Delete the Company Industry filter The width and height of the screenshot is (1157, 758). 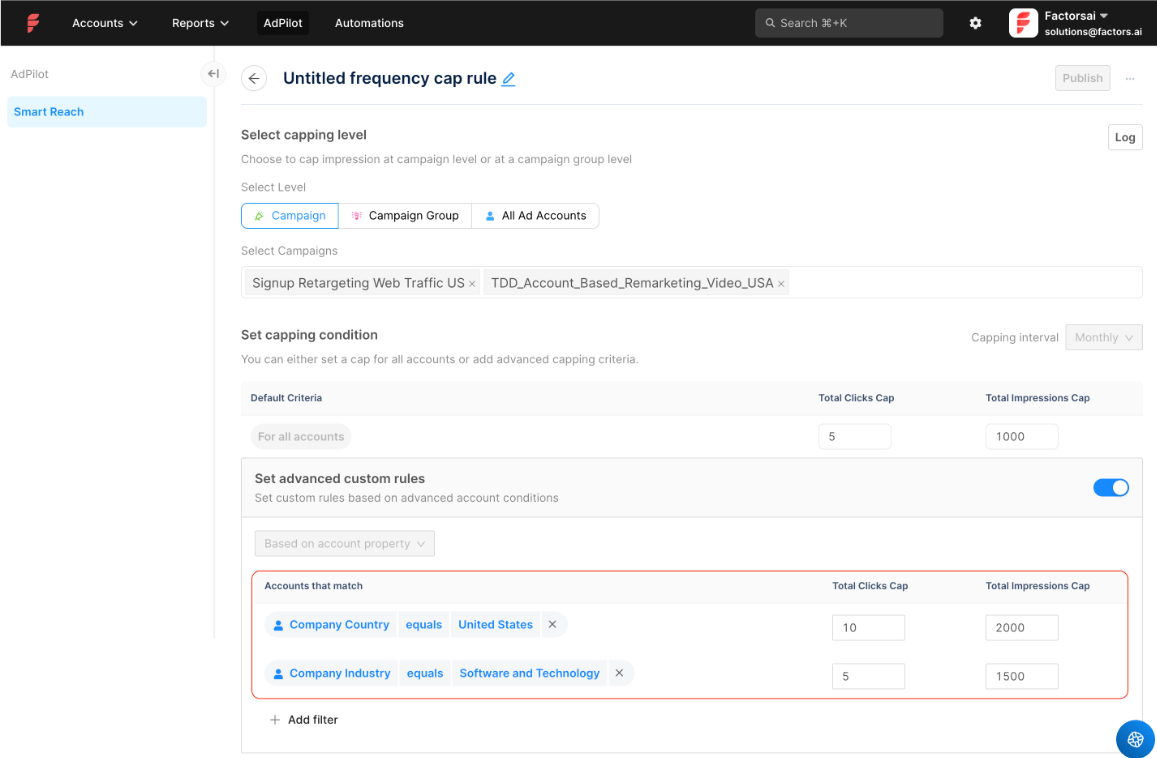[619, 673]
